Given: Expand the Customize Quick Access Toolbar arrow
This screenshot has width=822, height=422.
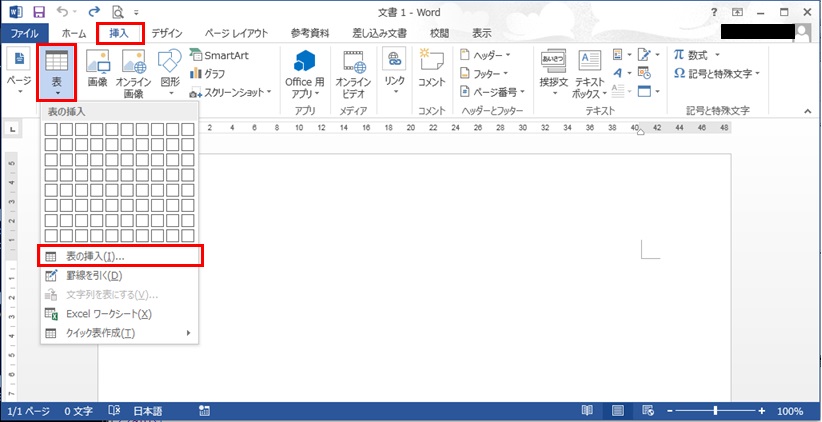Looking at the screenshot, I should (136, 13).
